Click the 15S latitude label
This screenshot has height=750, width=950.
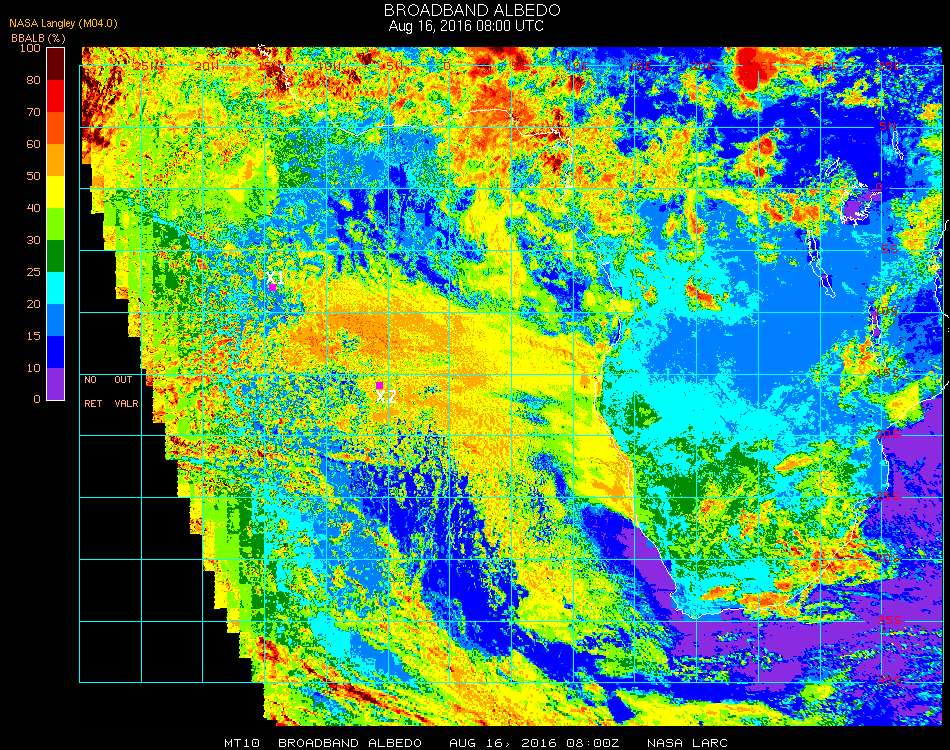tap(888, 373)
